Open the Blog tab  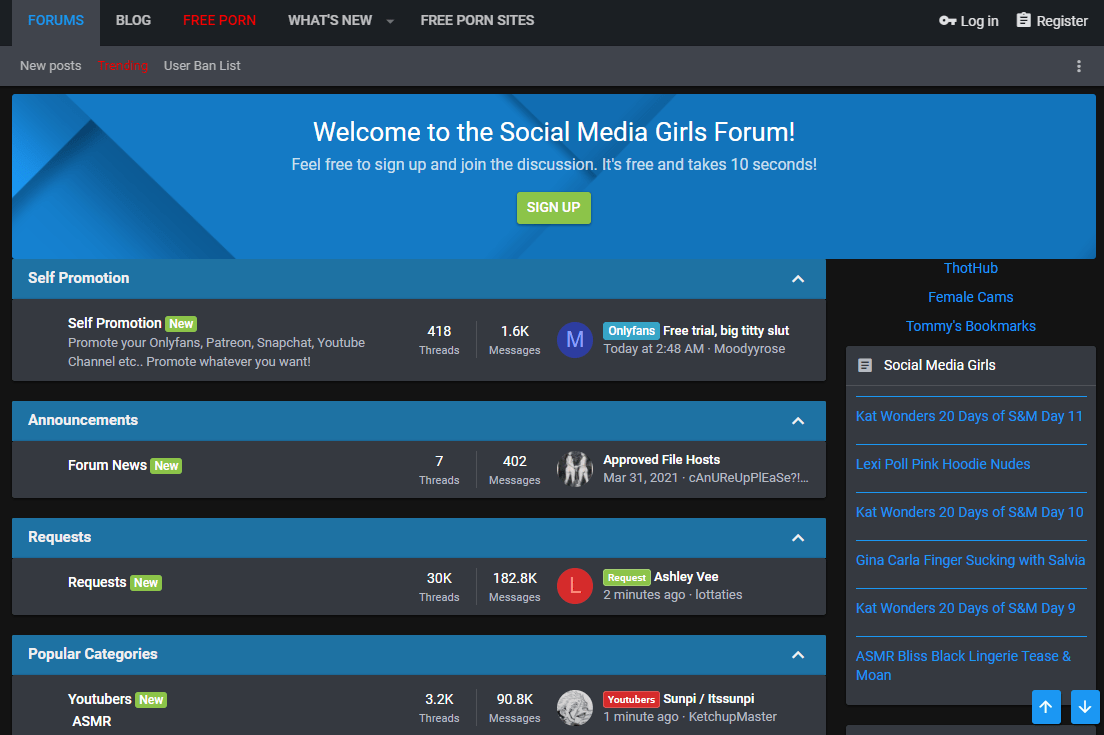pyautogui.click(x=133, y=20)
